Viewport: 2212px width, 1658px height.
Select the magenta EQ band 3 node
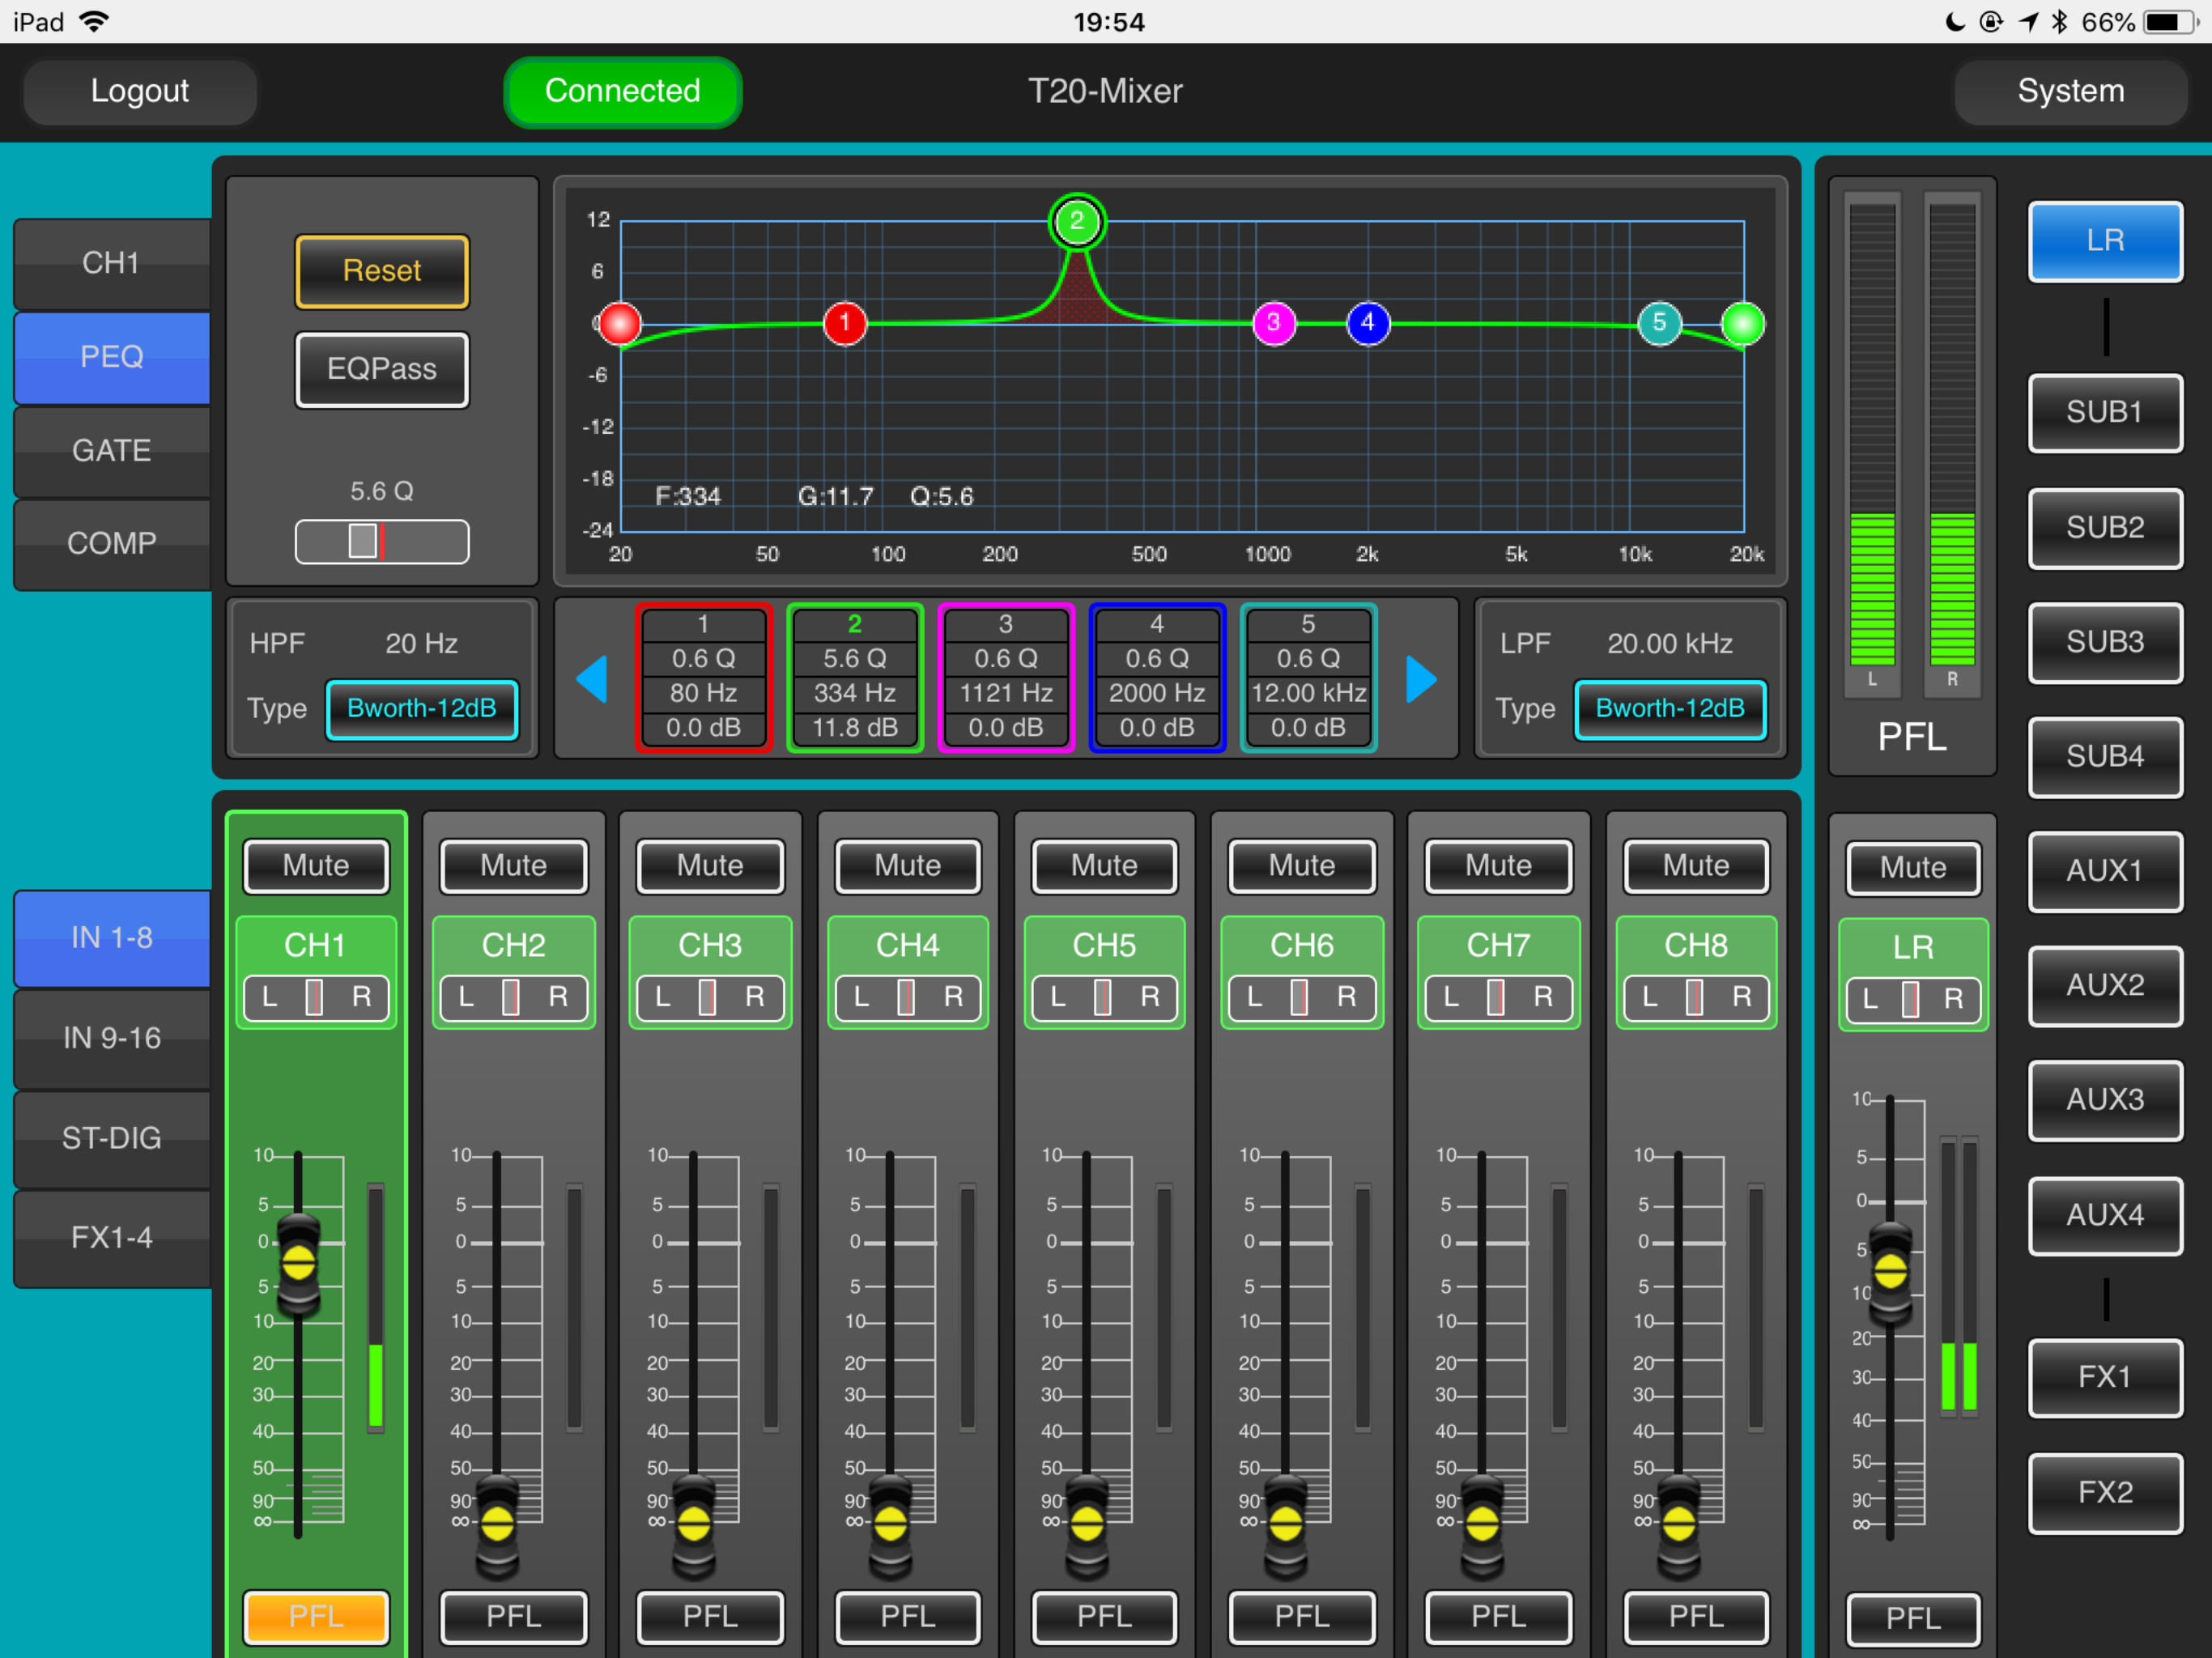point(1274,323)
